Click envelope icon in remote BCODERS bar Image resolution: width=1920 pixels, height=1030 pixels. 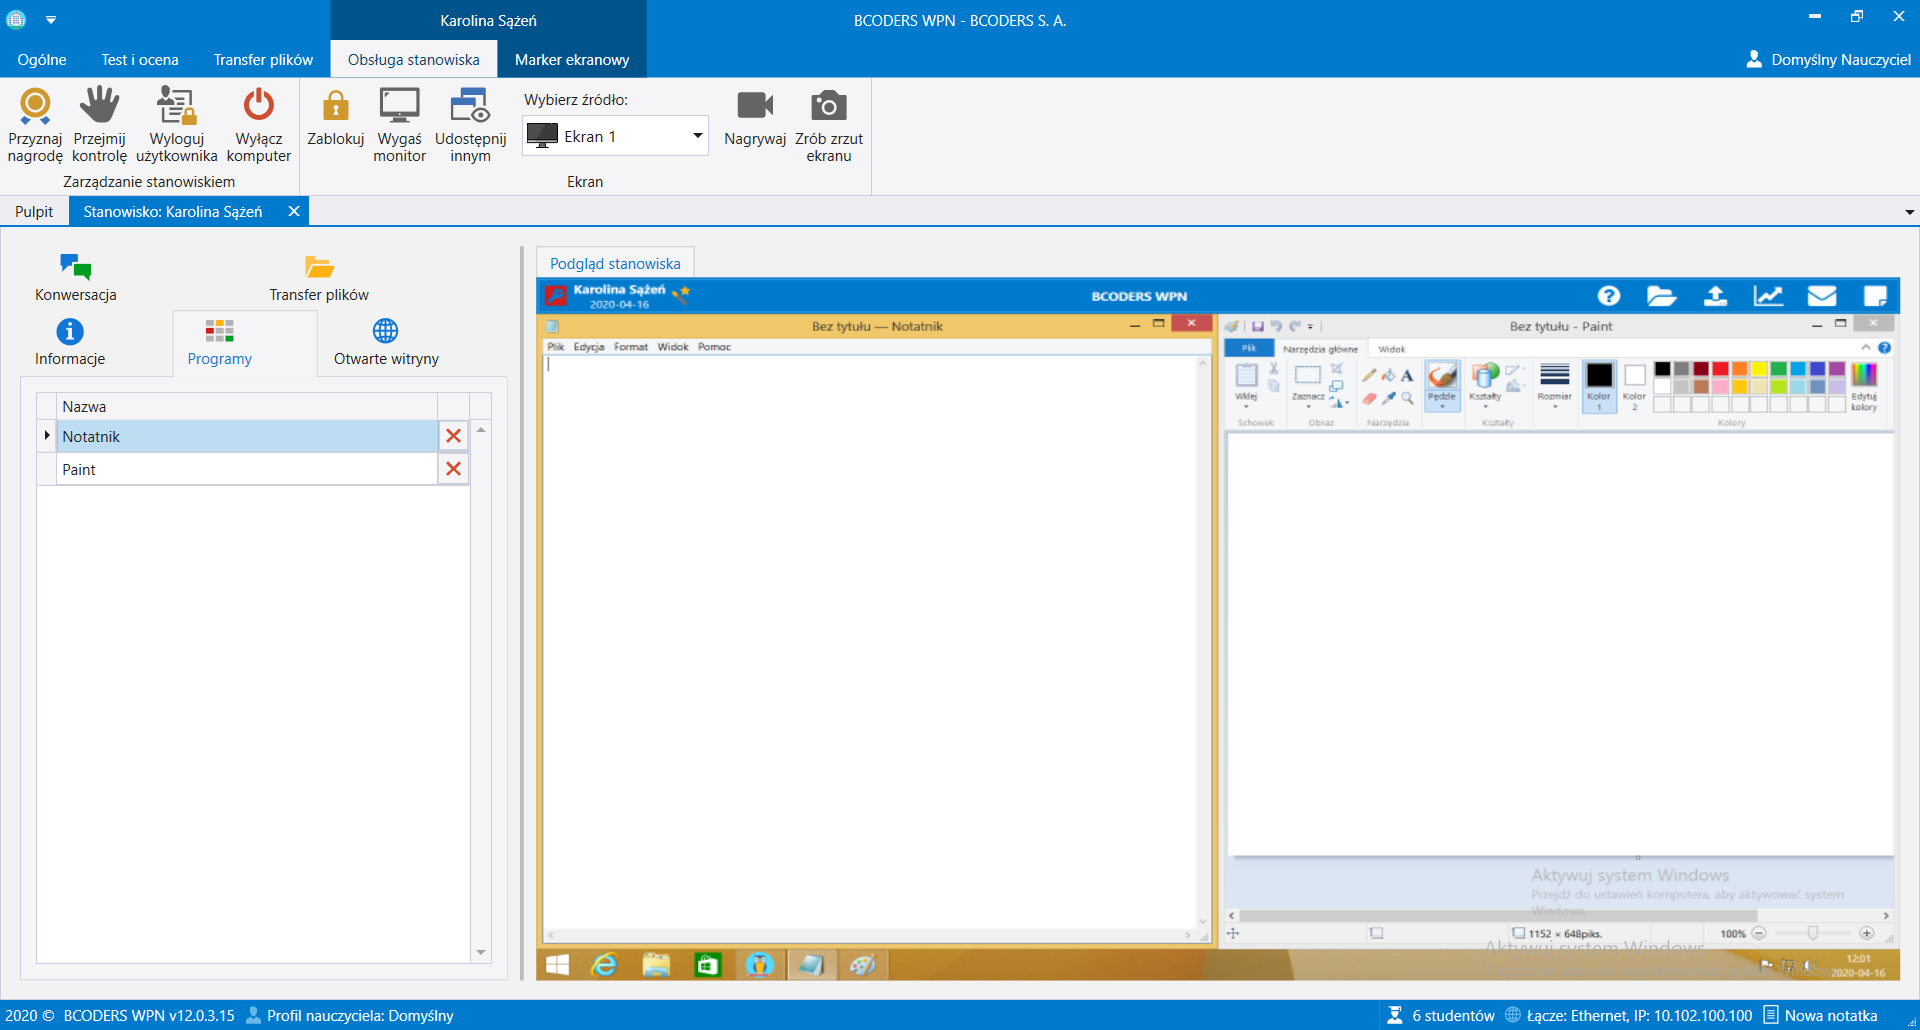(1822, 295)
